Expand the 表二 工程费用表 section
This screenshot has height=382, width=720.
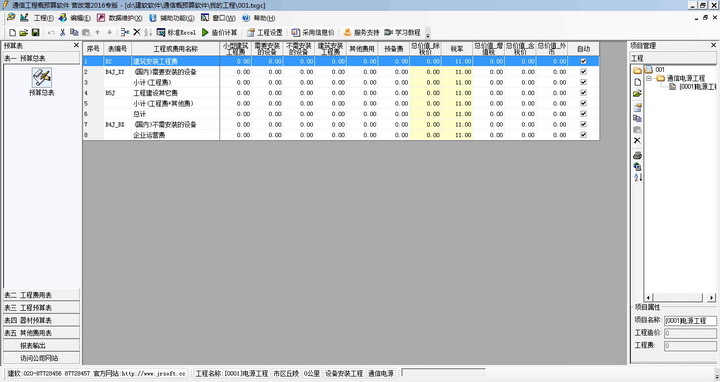[x=41, y=295]
